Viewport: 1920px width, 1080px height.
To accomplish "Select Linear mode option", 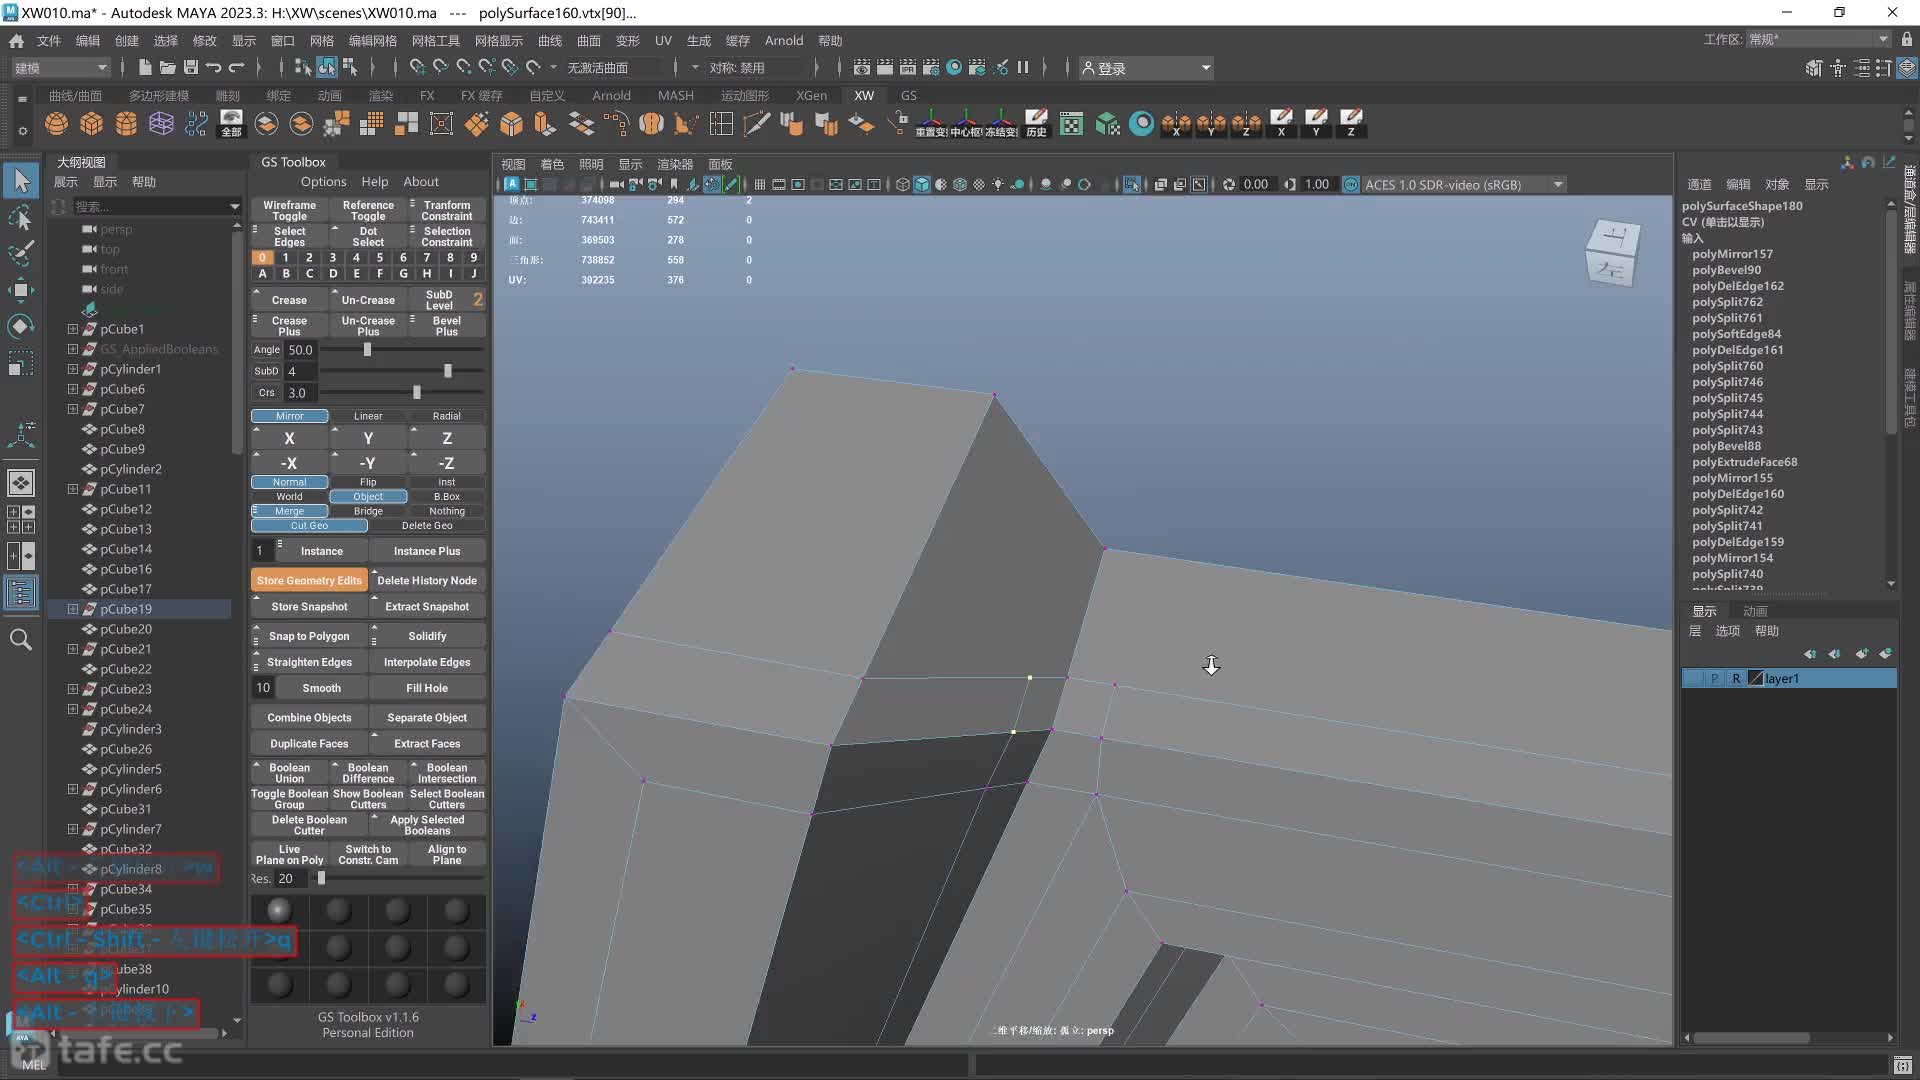I will tap(368, 416).
